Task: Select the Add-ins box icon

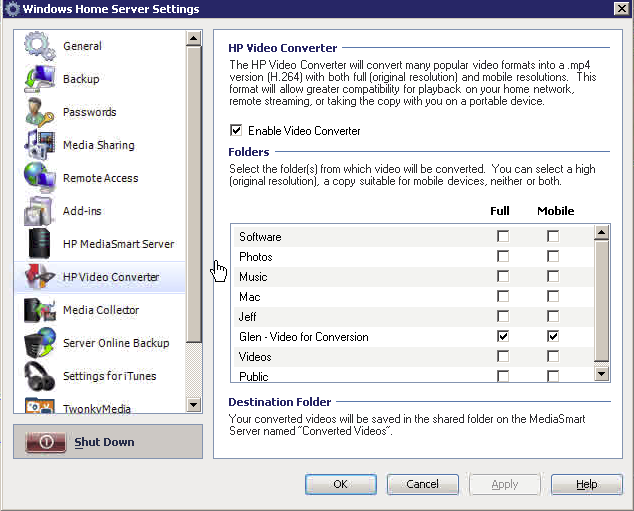Action: coord(39,211)
